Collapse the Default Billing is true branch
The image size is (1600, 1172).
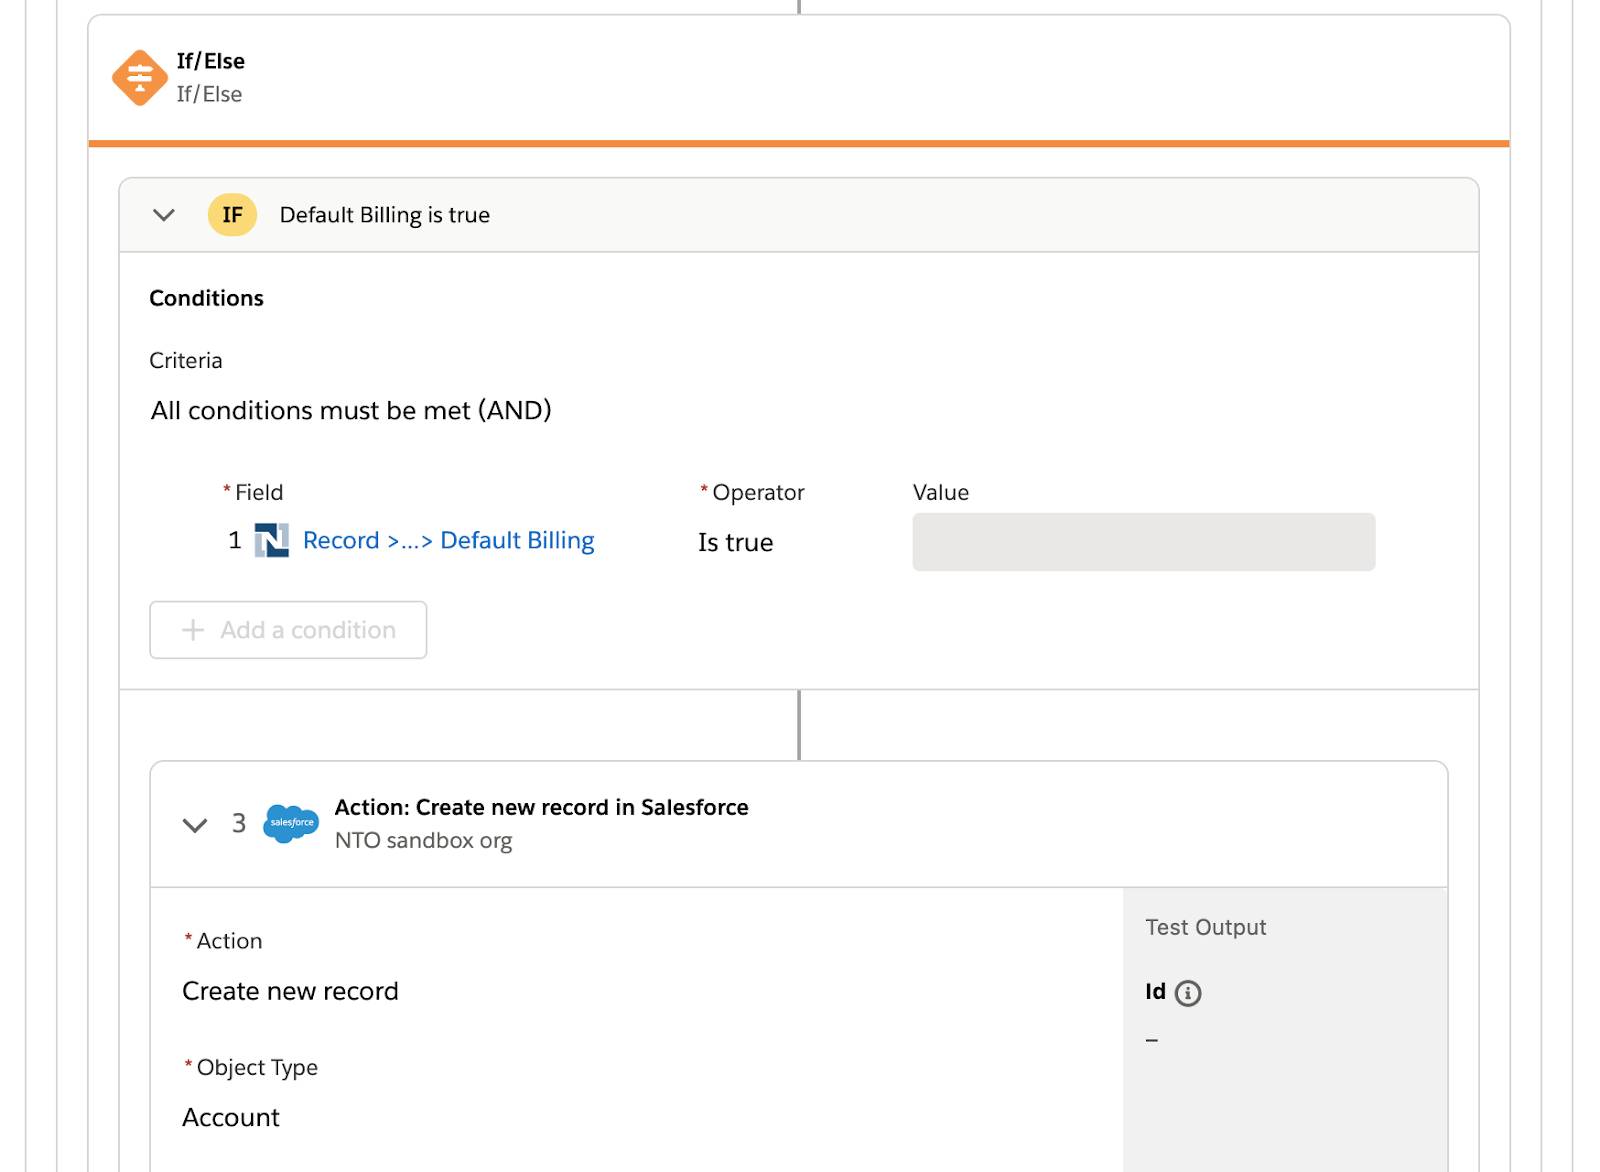(x=164, y=215)
